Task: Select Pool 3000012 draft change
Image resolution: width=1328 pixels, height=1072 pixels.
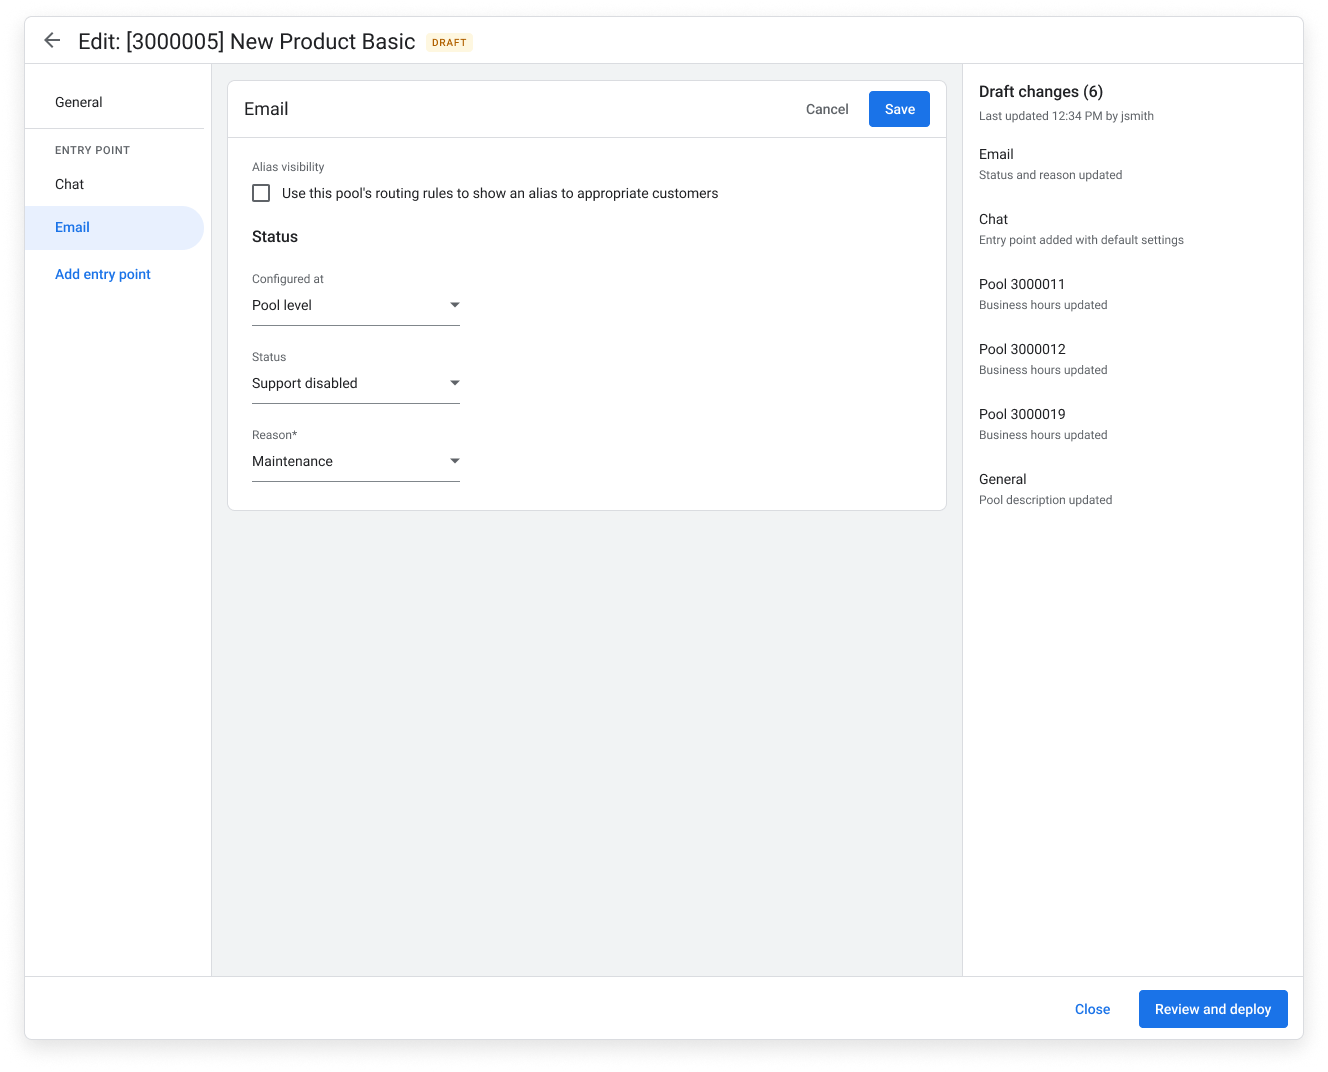Action: click(x=1043, y=359)
